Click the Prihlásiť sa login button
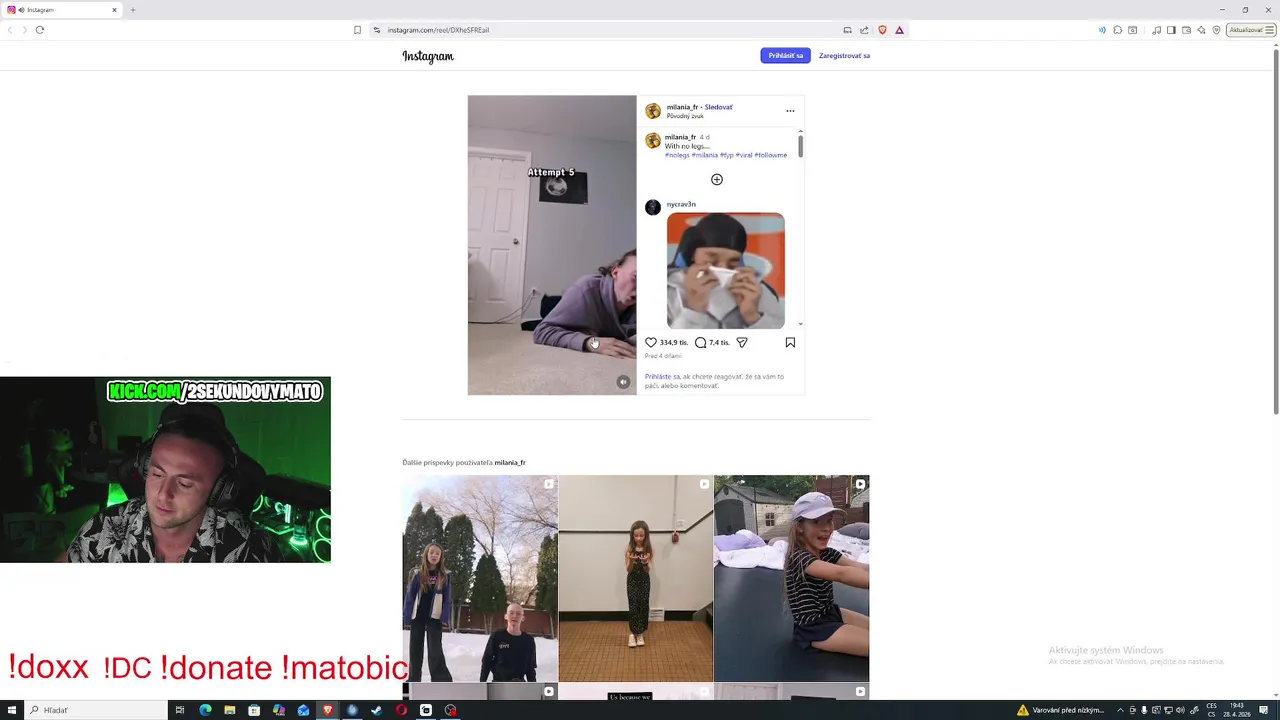This screenshot has width=1280, height=720. tap(785, 55)
